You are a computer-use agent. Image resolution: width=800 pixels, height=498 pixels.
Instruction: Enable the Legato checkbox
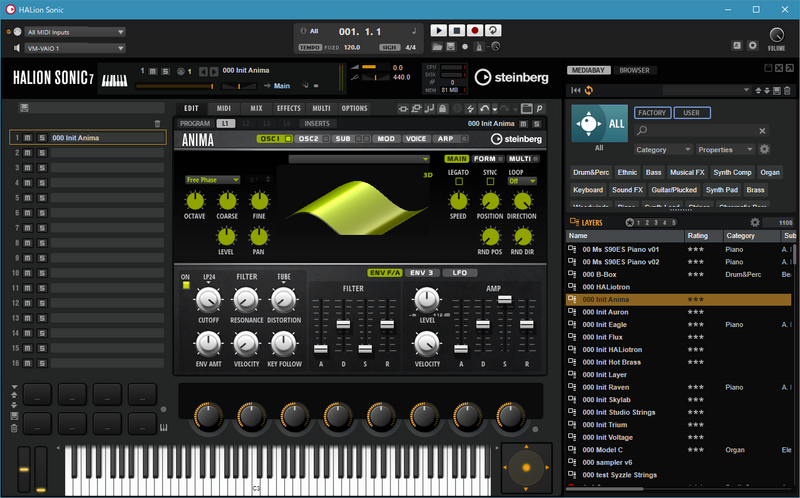pos(459,181)
